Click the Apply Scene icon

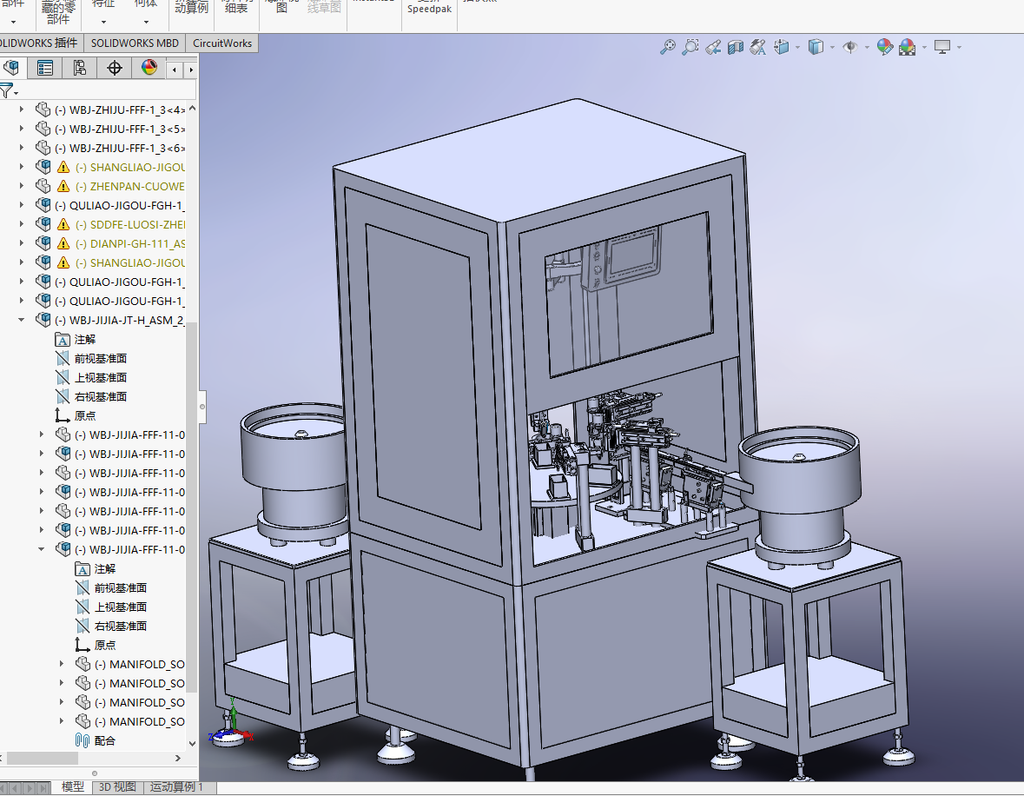click(907, 47)
